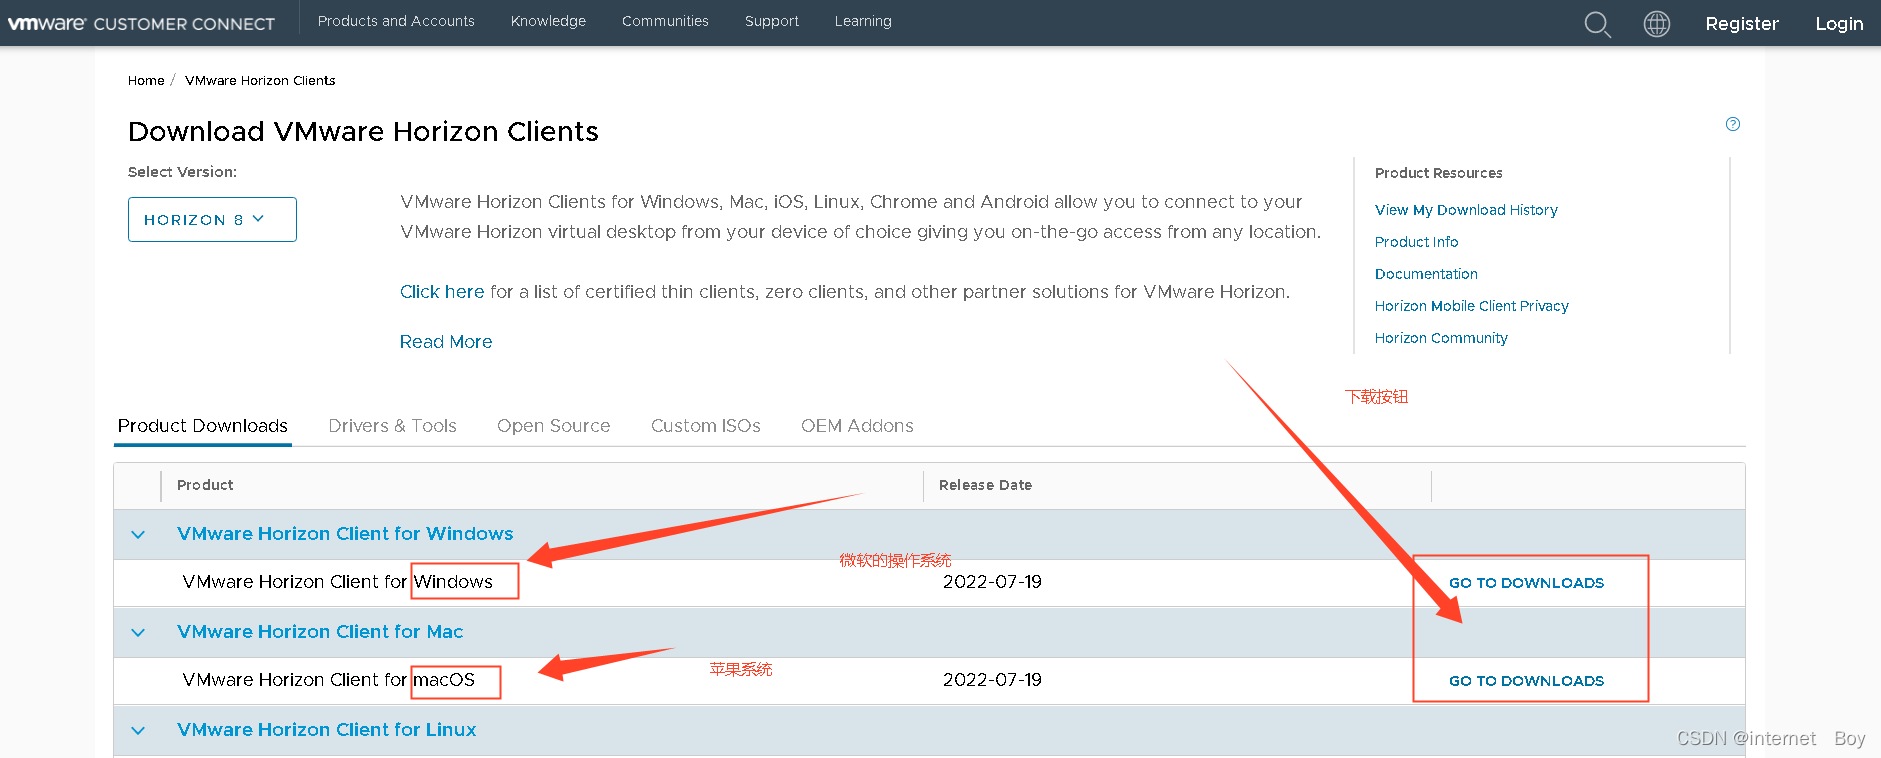Viewport: 1881px width, 758px height.
Task: Go to Home breadcrumb
Action: (x=146, y=81)
